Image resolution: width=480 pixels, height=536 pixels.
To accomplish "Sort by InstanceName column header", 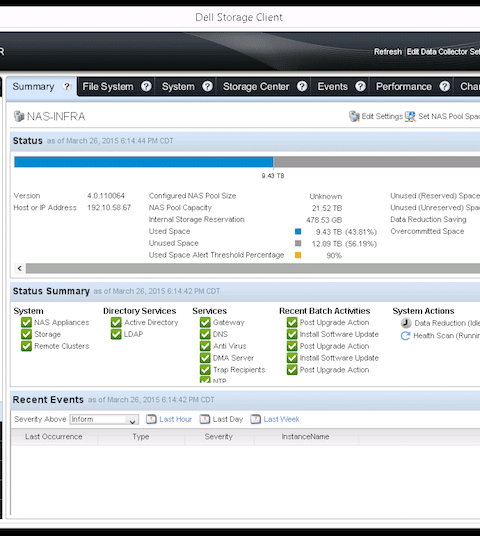I will tap(306, 437).
